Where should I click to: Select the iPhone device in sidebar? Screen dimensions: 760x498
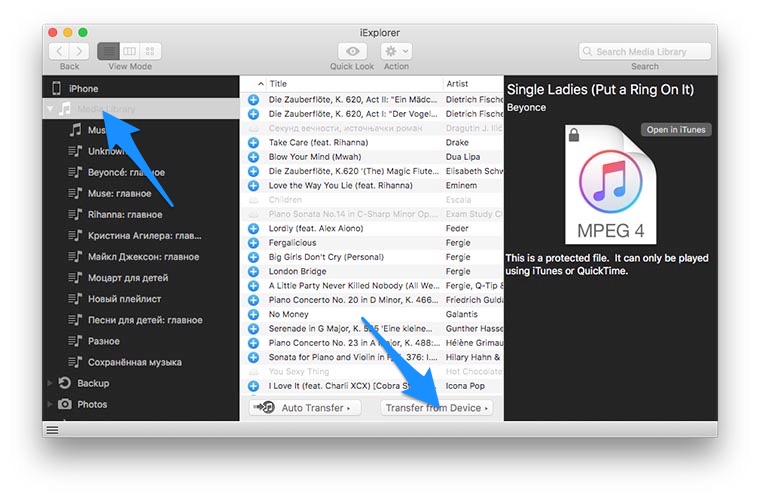click(x=141, y=88)
